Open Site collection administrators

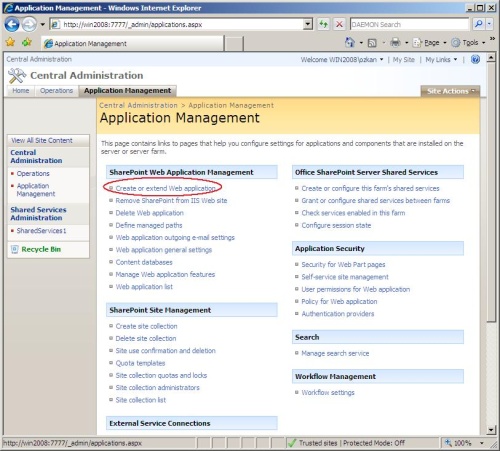[157, 388]
